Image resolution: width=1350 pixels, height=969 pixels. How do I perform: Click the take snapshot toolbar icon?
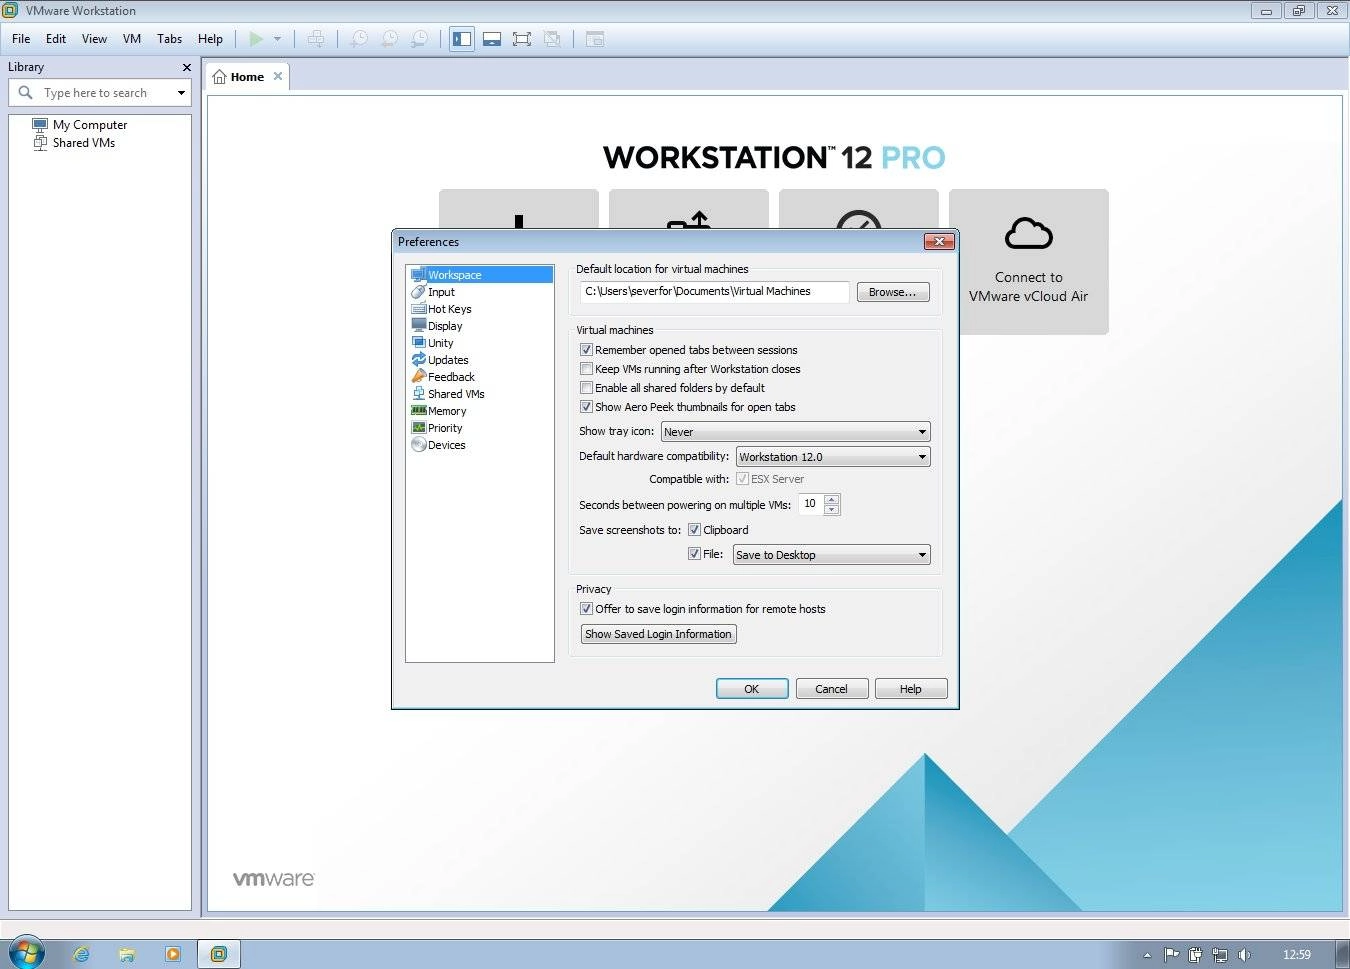point(359,39)
